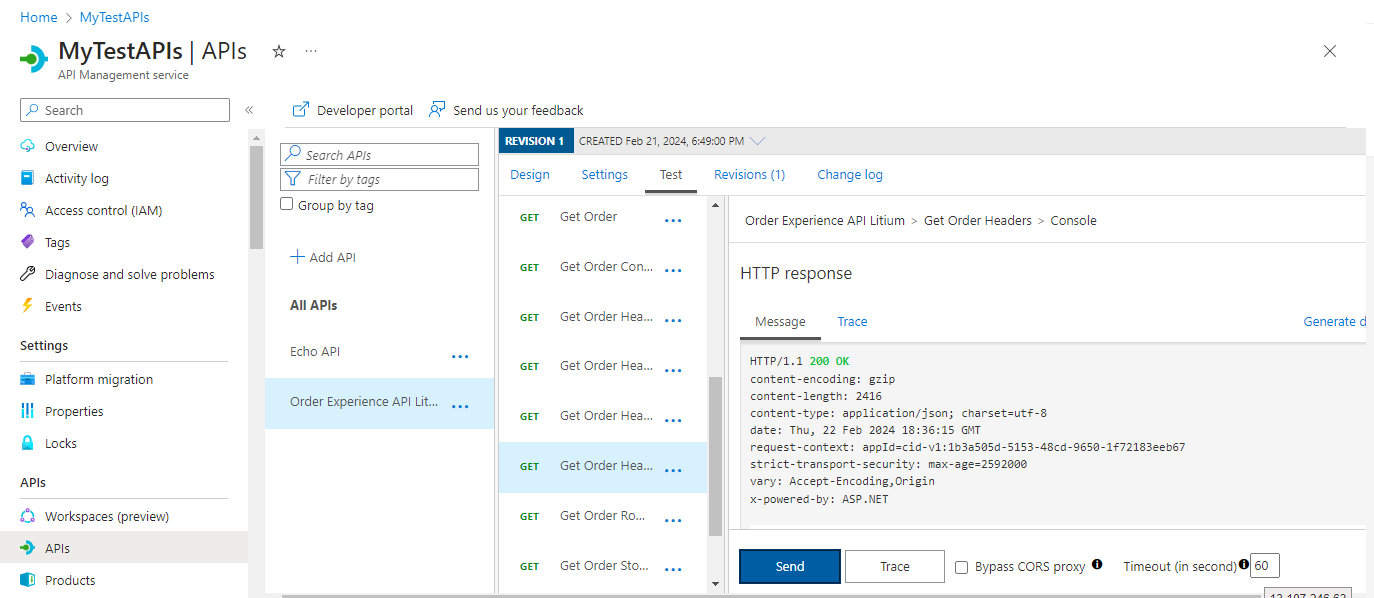
Task: Check the Bypass CORS proxy checkbox
Action: click(962, 567)
